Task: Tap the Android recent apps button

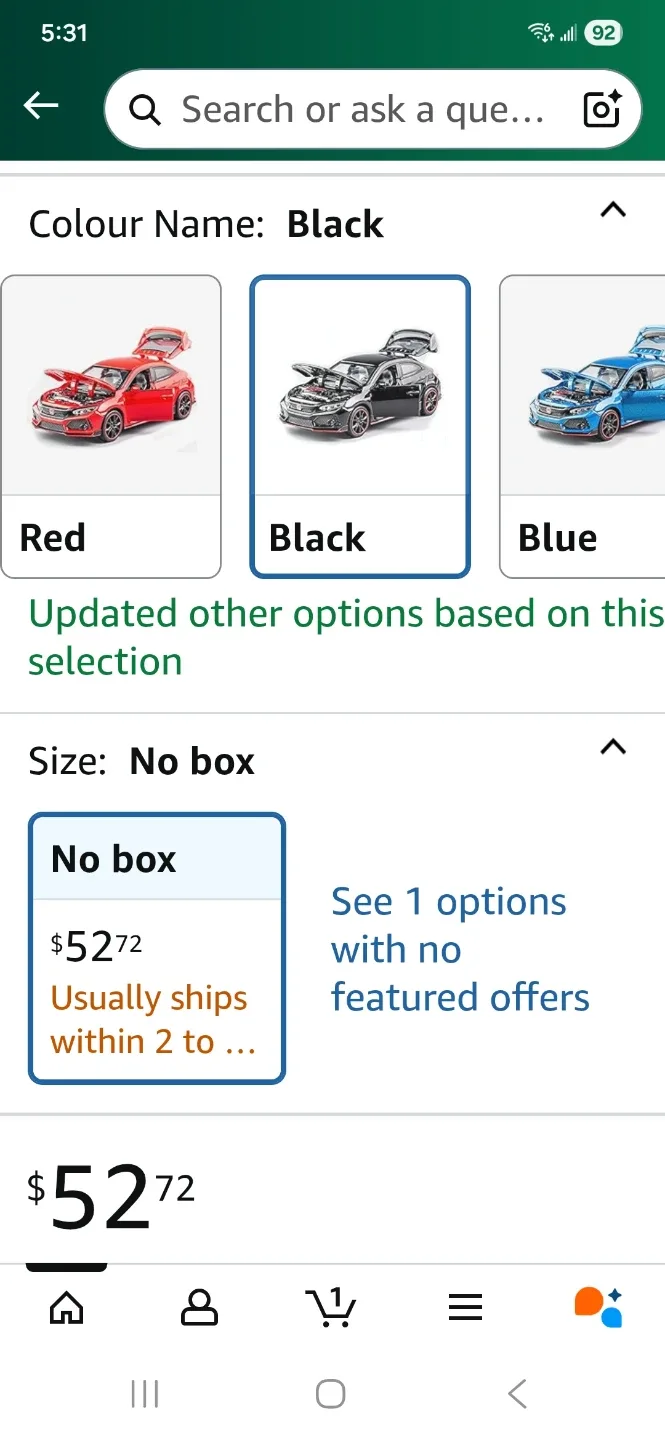Action: point(146,1392)
